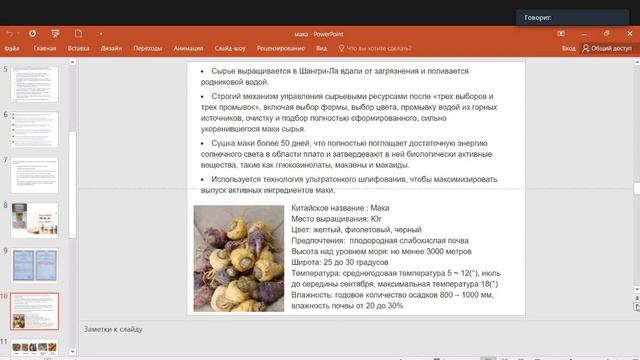Select slide 9 thumbnail with certificates
Image resolution: width=640 pixels, height=360 pixels.
point(34,266)
